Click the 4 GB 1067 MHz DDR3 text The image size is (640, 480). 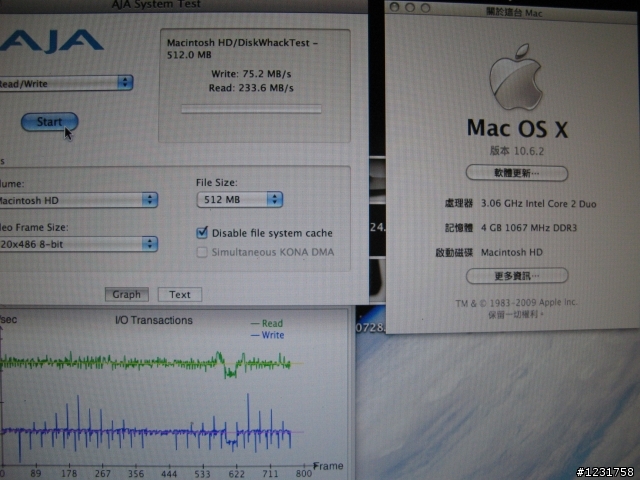529,228
